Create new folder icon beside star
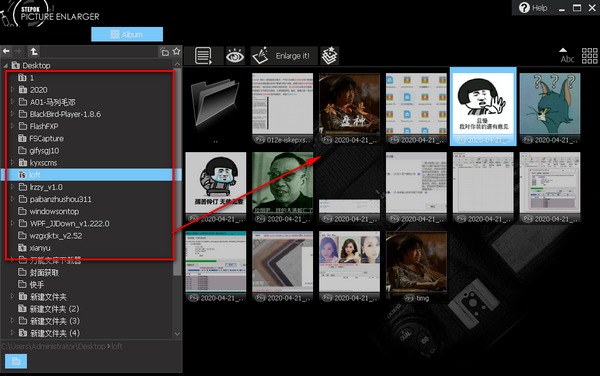This screenshot has height=376, width=600. point(165,52)
